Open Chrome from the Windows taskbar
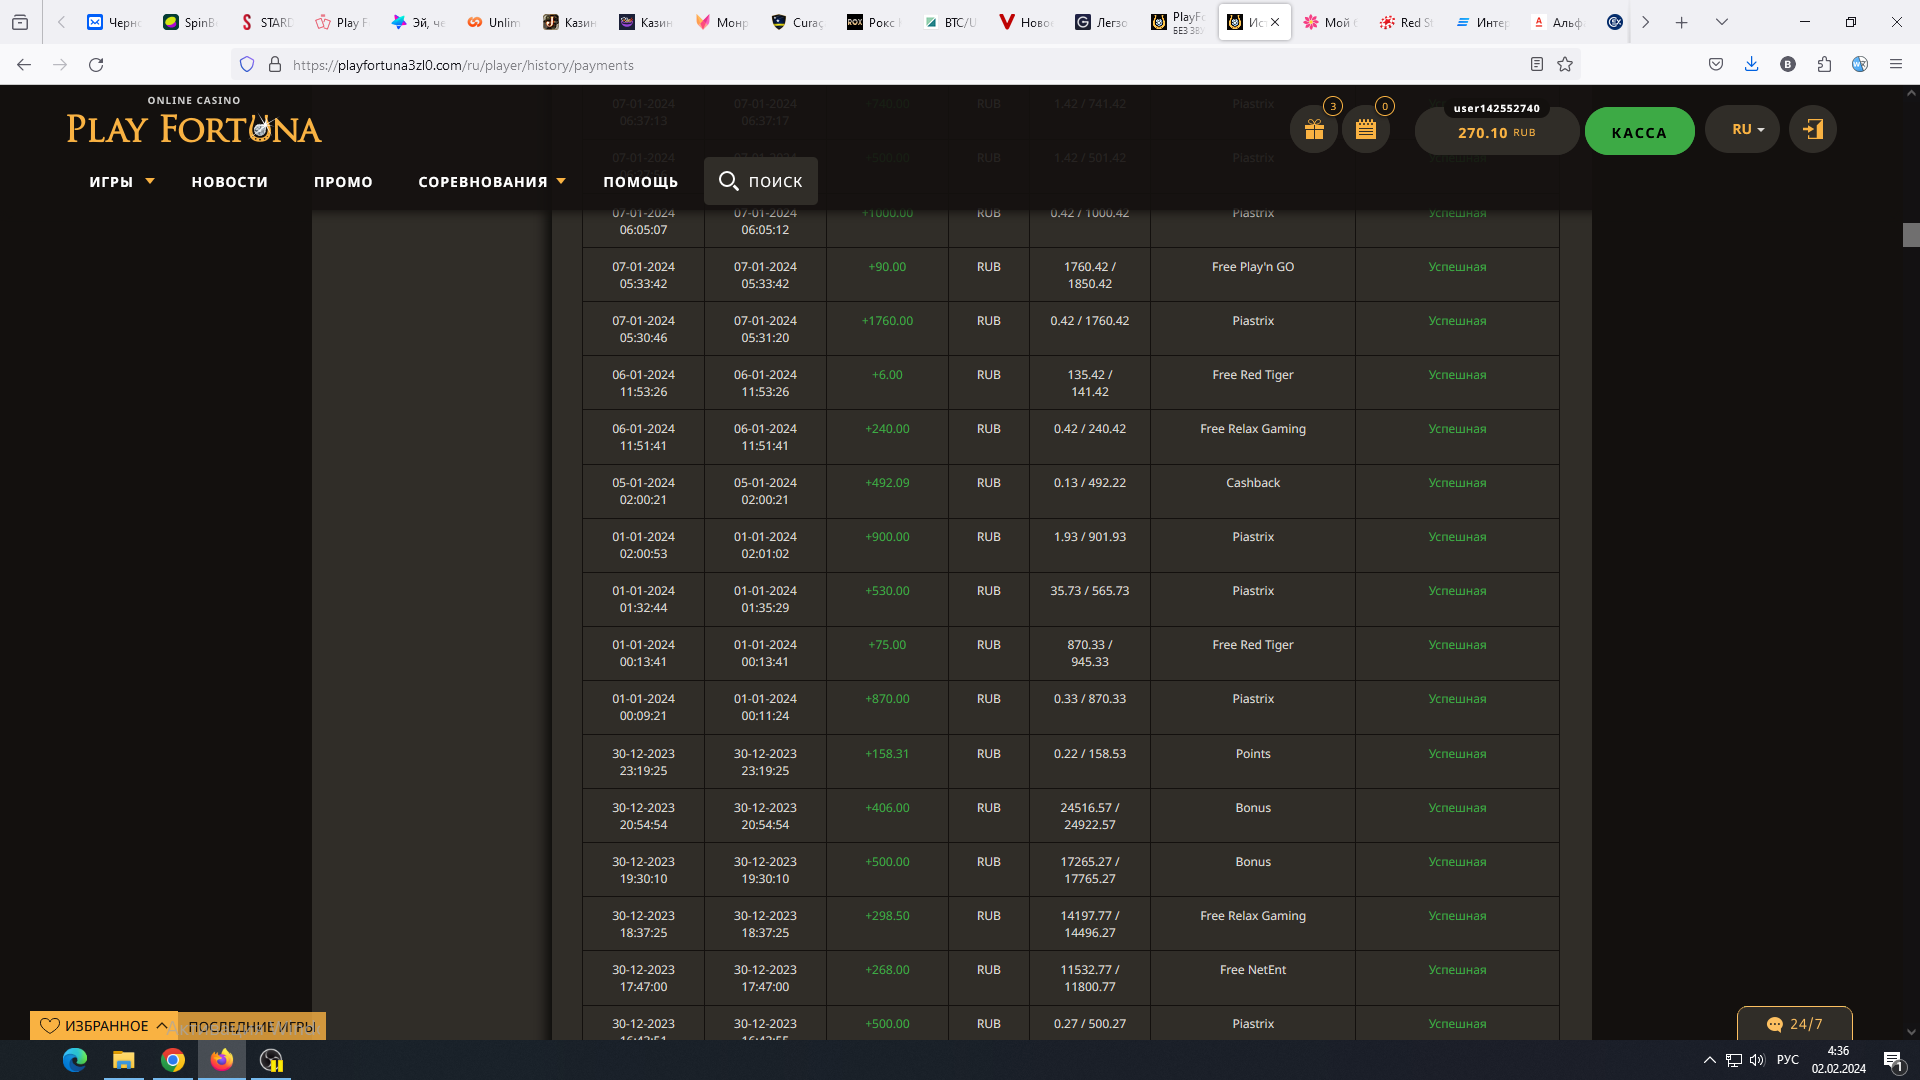The image size is (1920, 1080). point(173,1060)
